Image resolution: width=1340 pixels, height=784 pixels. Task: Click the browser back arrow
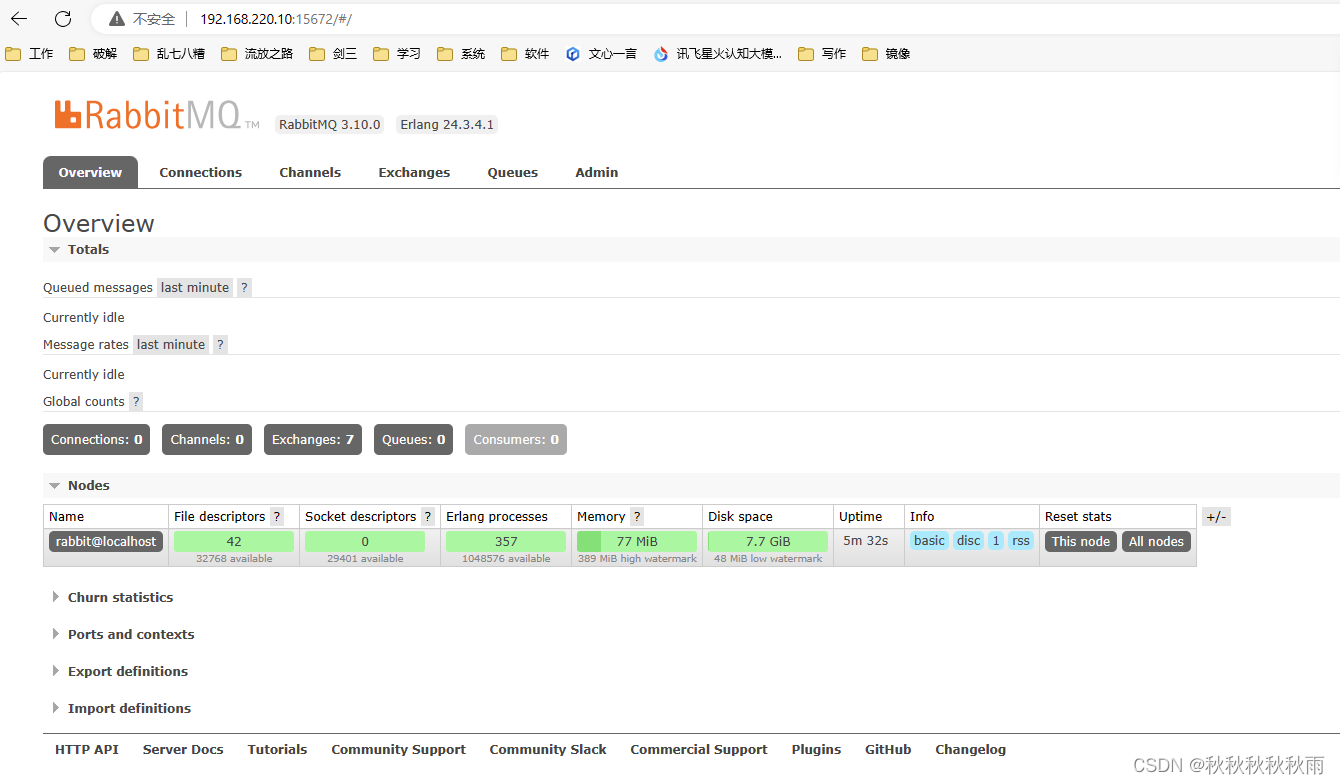pyautogui.click(x=19, y=19)
